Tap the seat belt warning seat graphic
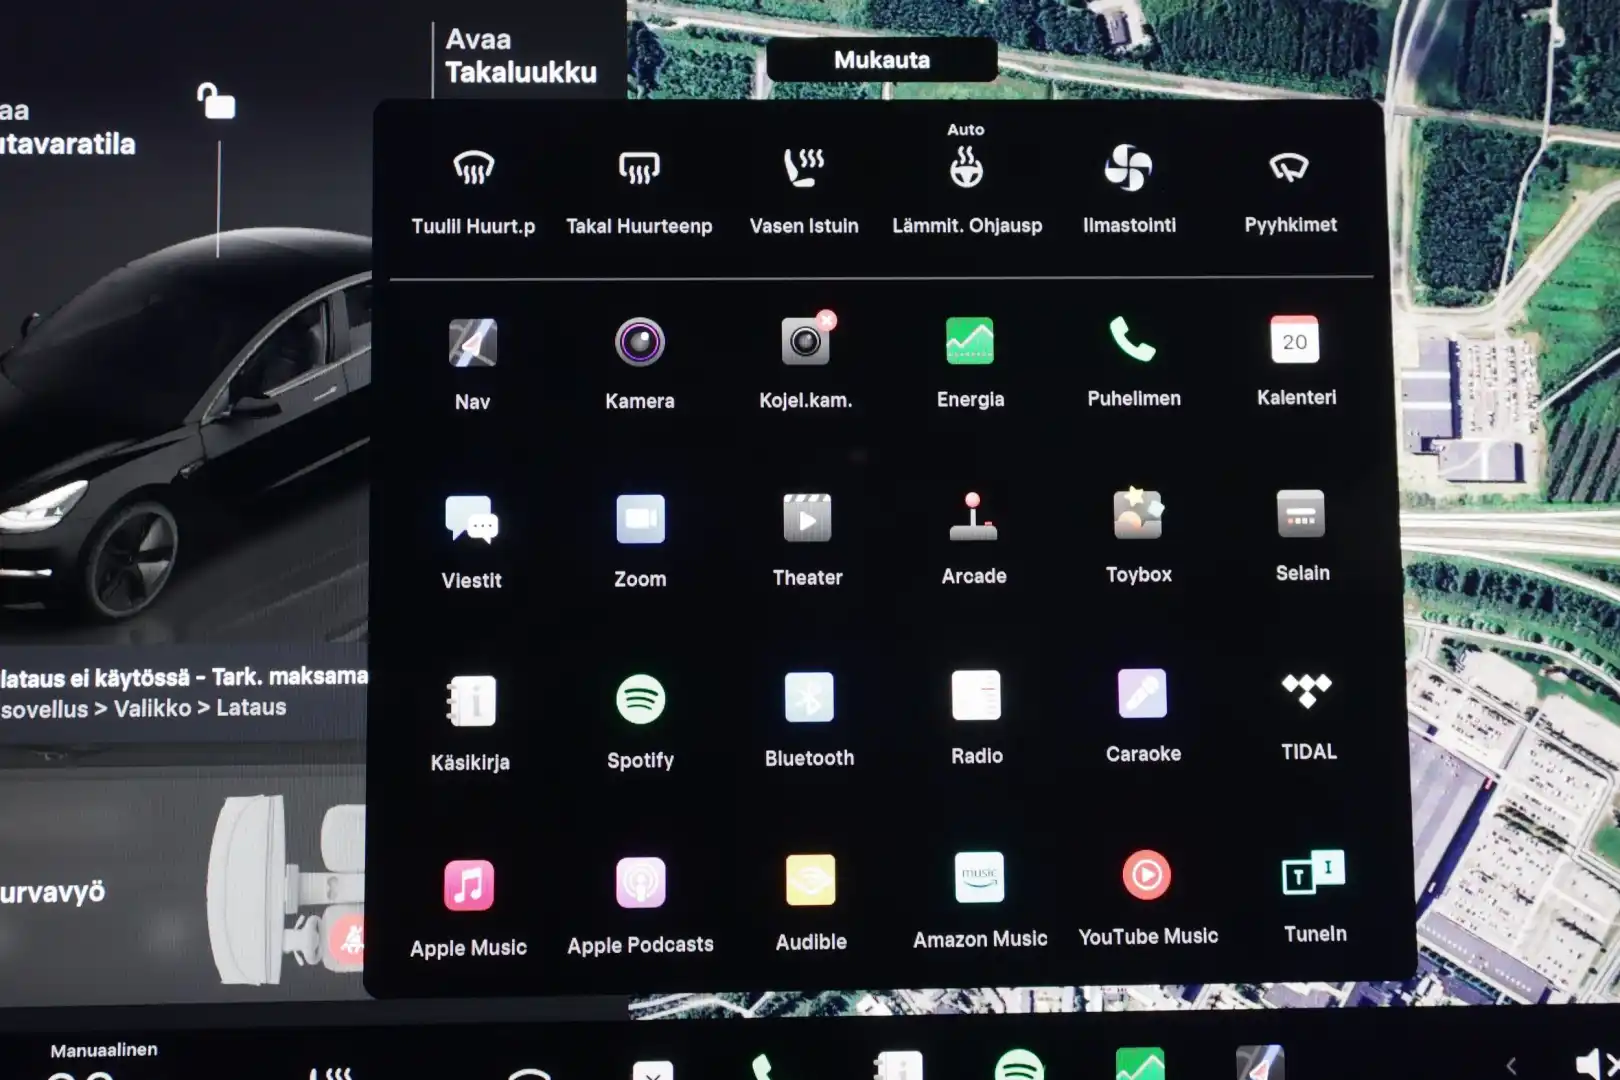 click(285, 890)
